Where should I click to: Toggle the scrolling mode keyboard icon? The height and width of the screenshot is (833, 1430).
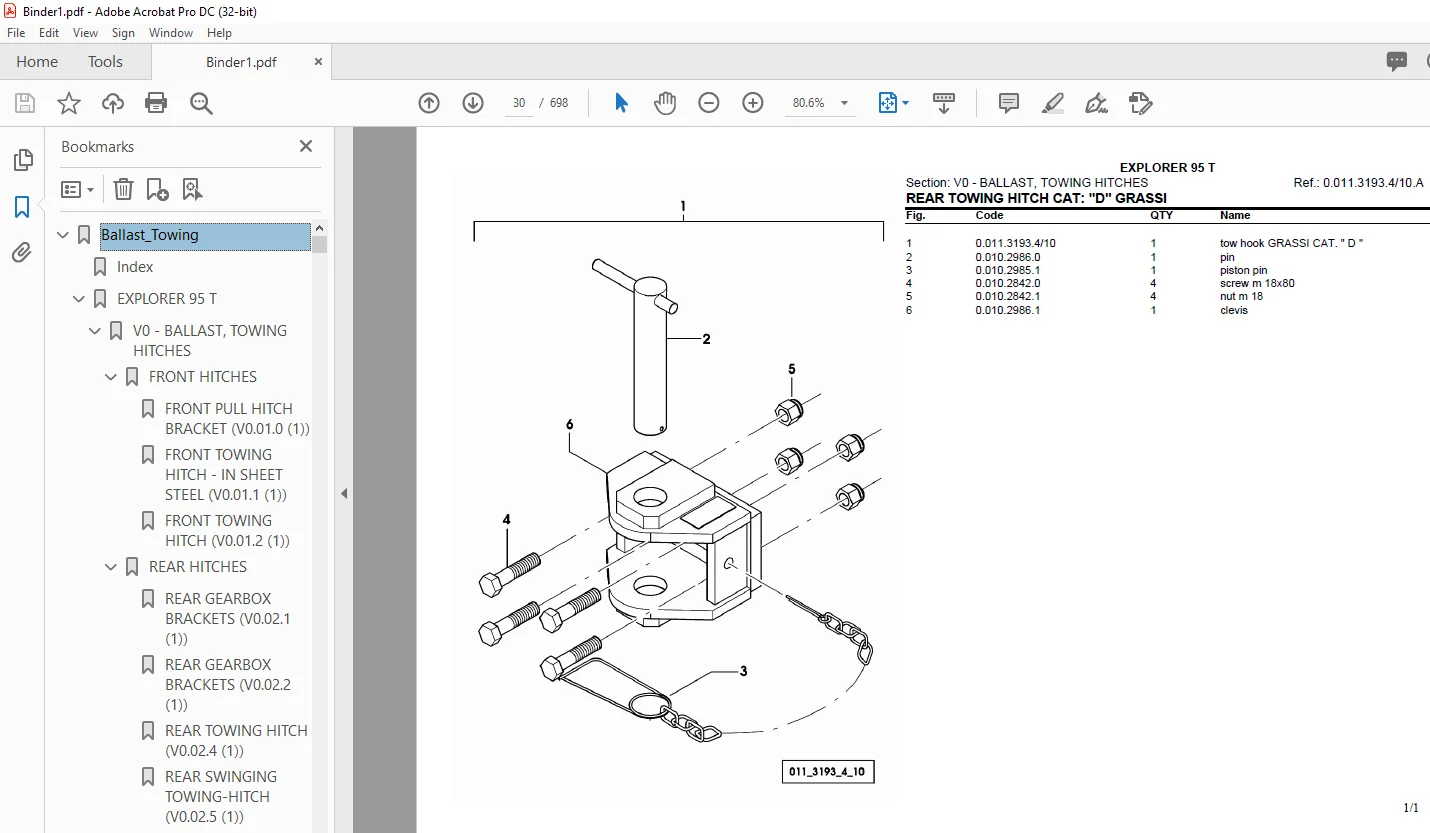point(944,103)
